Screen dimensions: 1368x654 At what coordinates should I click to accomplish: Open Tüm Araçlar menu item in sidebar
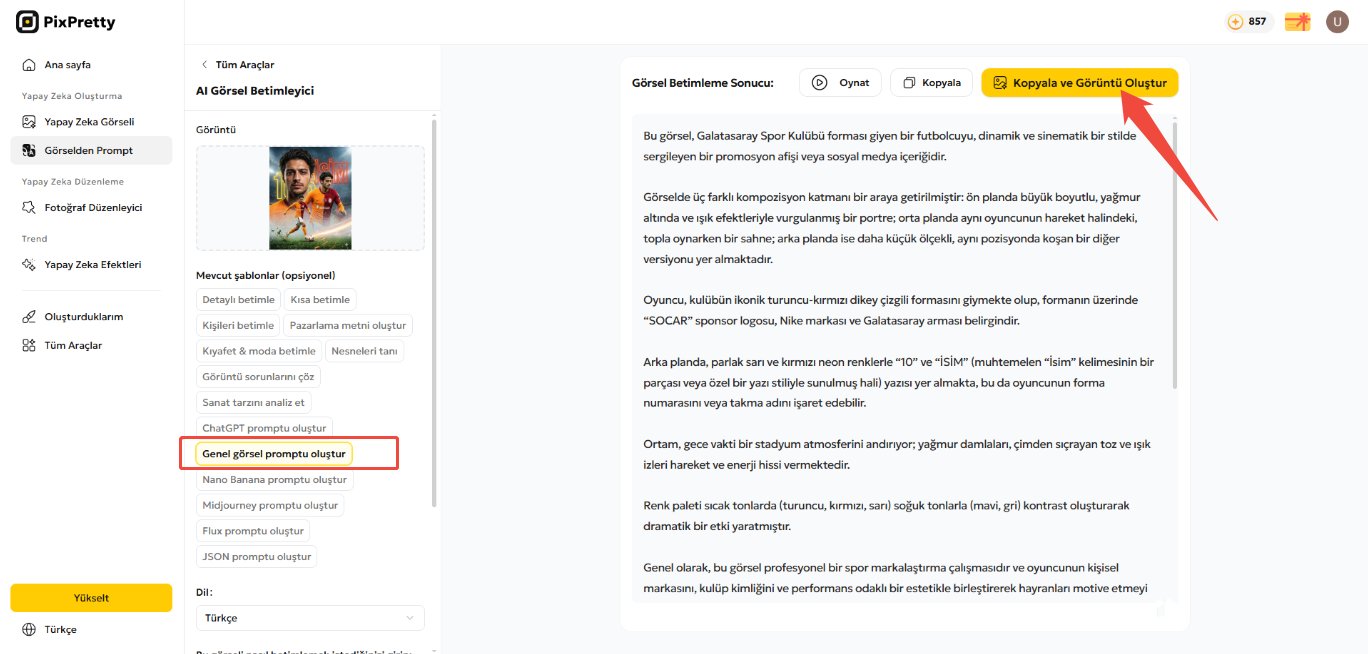click(91, 346)
